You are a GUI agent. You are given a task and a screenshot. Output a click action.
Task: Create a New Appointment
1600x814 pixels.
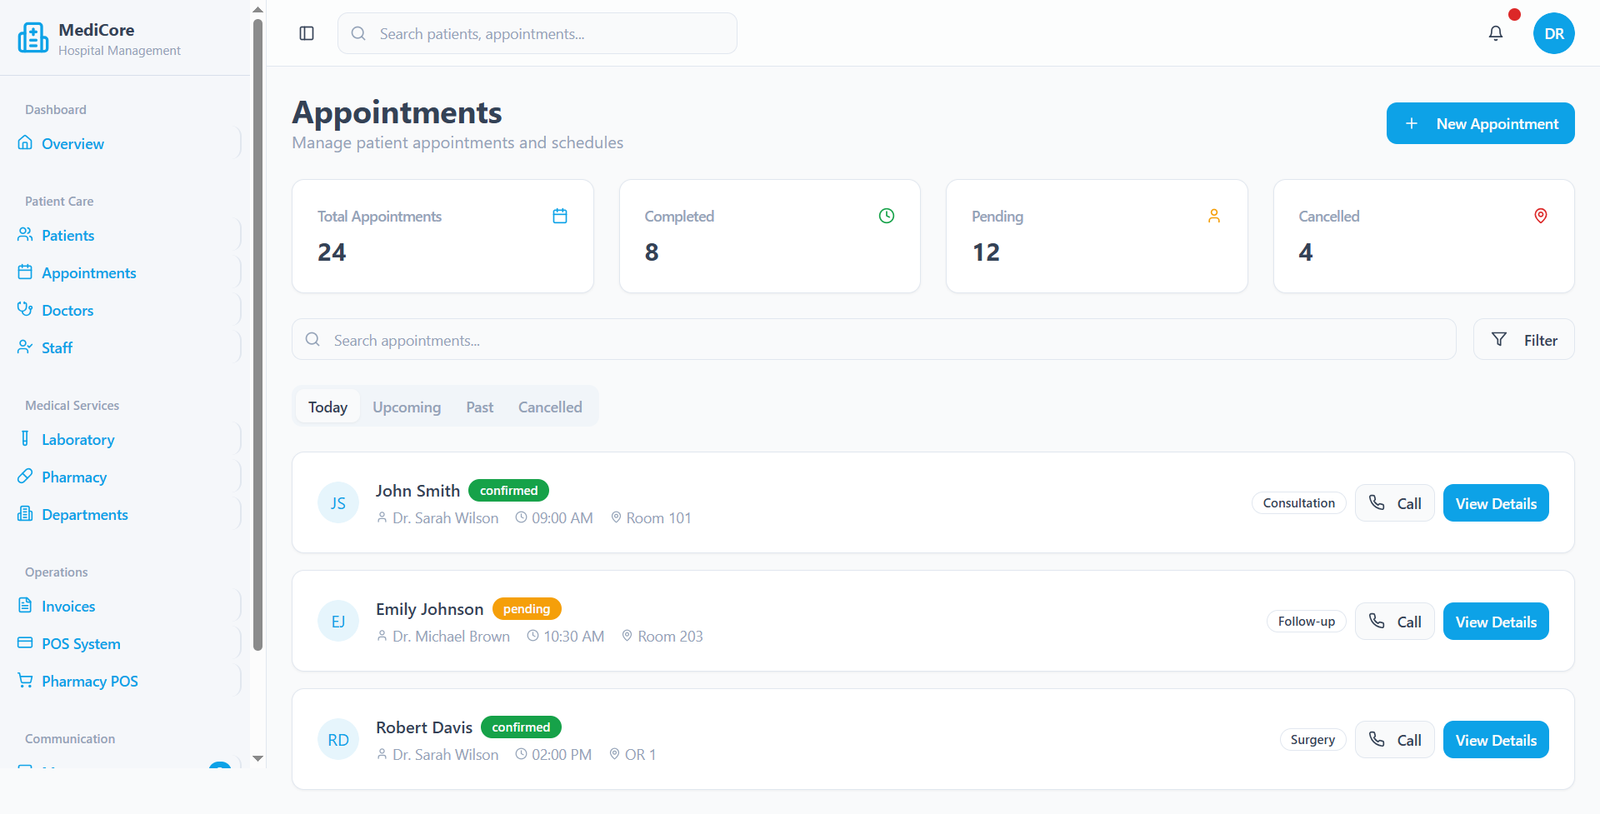[1479, 124]
